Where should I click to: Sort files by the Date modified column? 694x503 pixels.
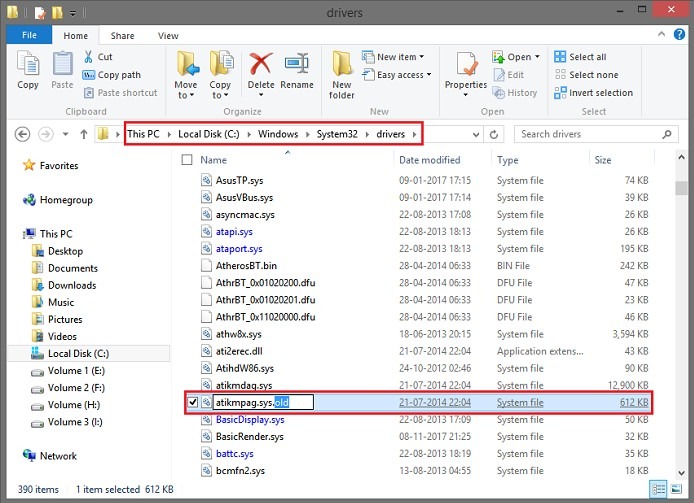tap(430, 160)
